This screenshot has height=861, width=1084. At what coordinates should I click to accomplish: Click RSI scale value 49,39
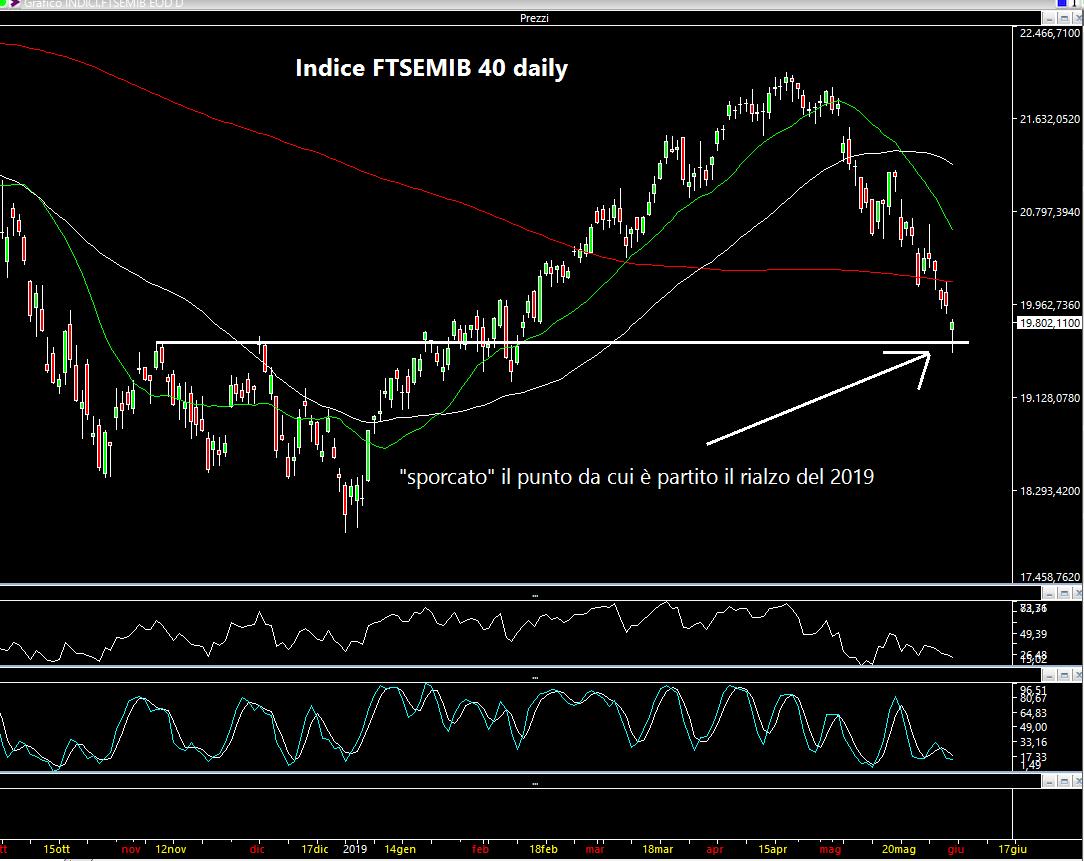pos(1033,634)
